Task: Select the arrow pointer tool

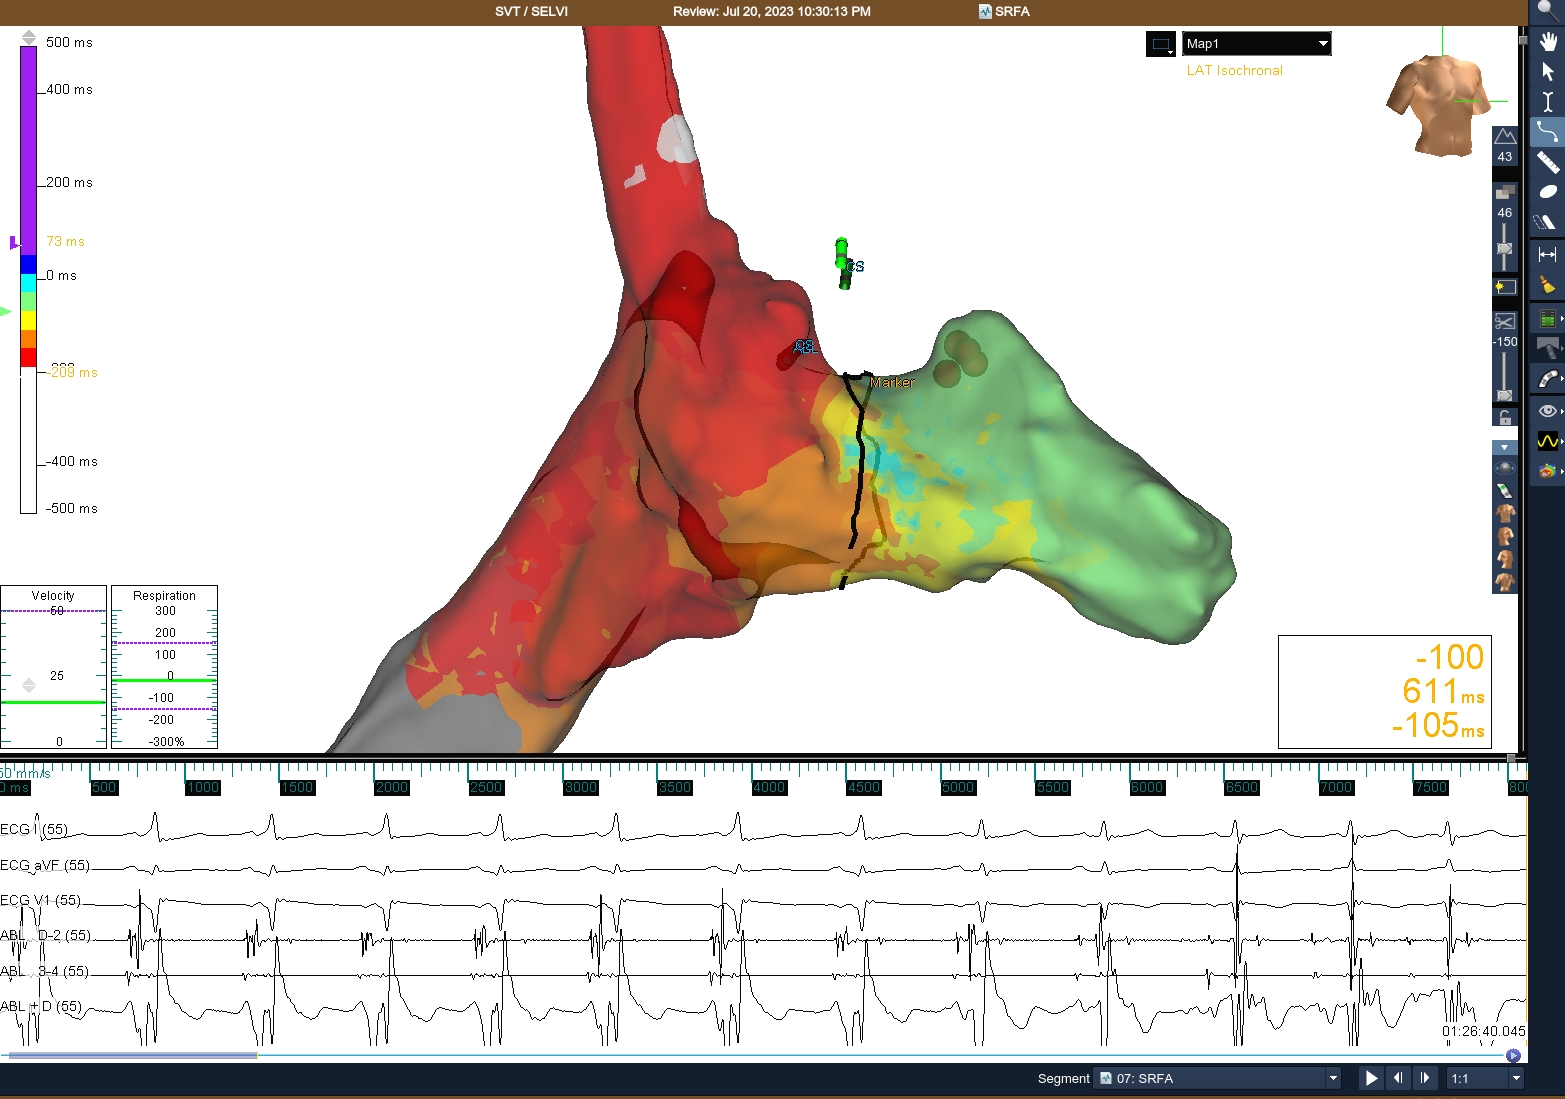Action: click(1548, 72)
